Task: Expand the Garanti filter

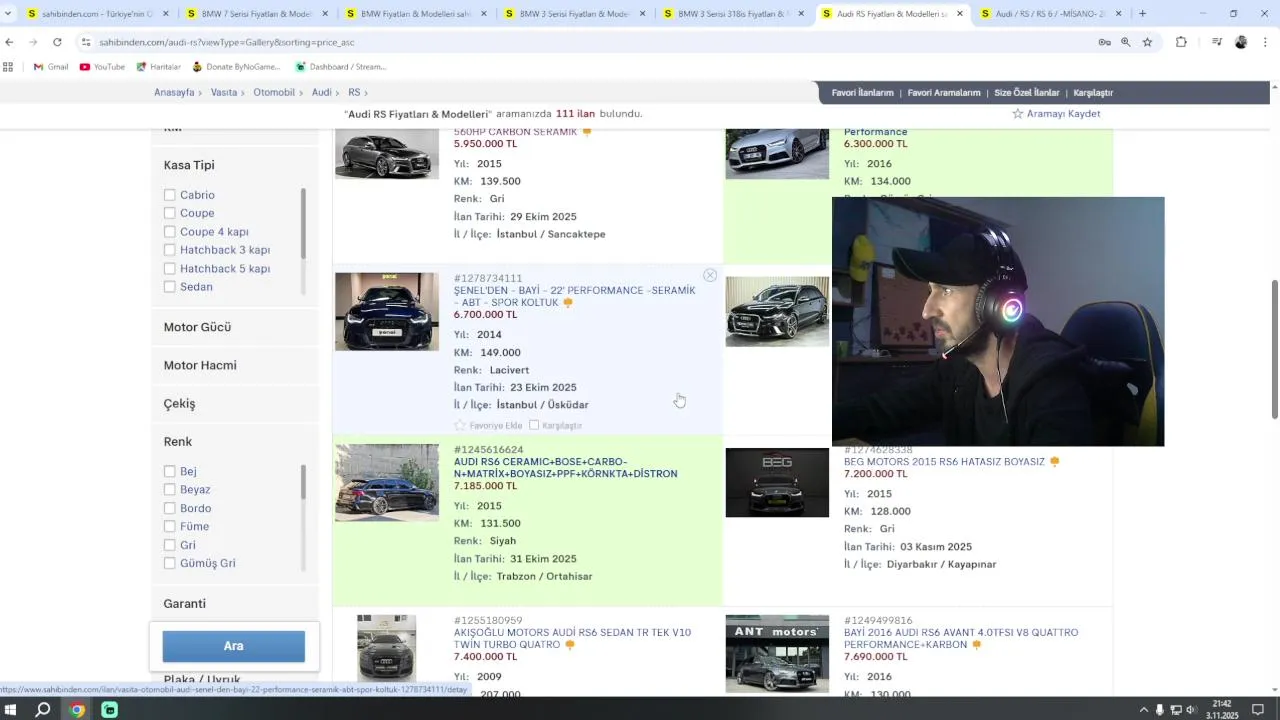Action: click(x=184, y=604)
